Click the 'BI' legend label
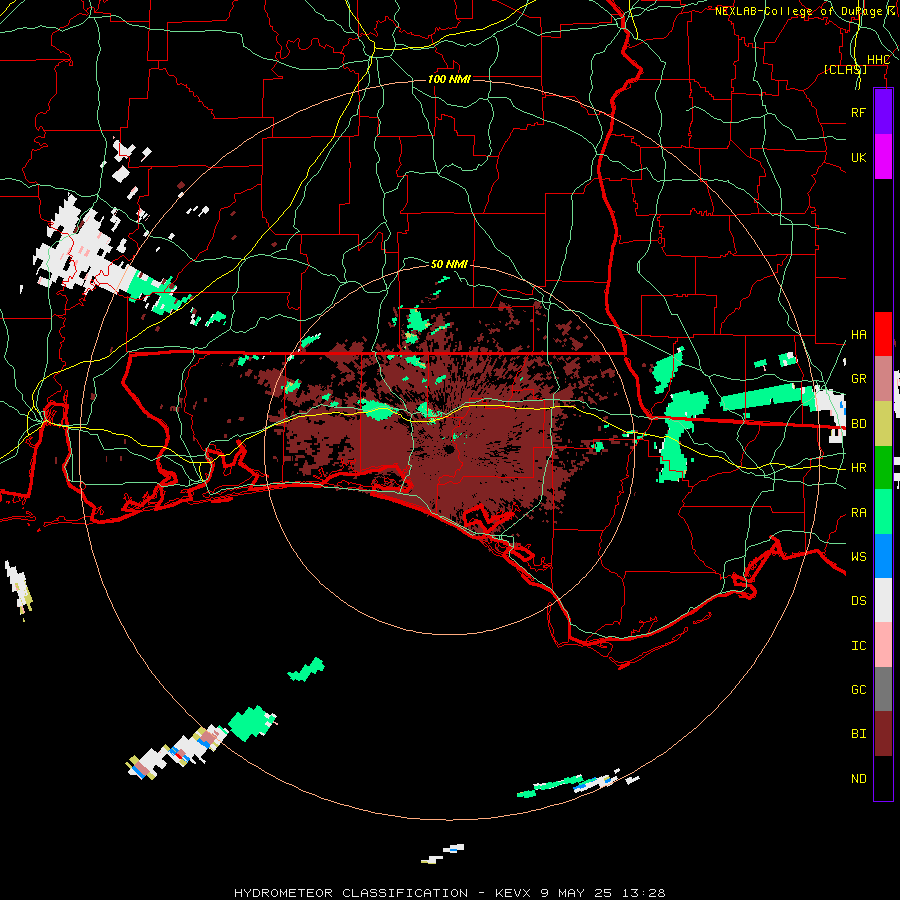The image size is (900, 900). tap(858, 734)
